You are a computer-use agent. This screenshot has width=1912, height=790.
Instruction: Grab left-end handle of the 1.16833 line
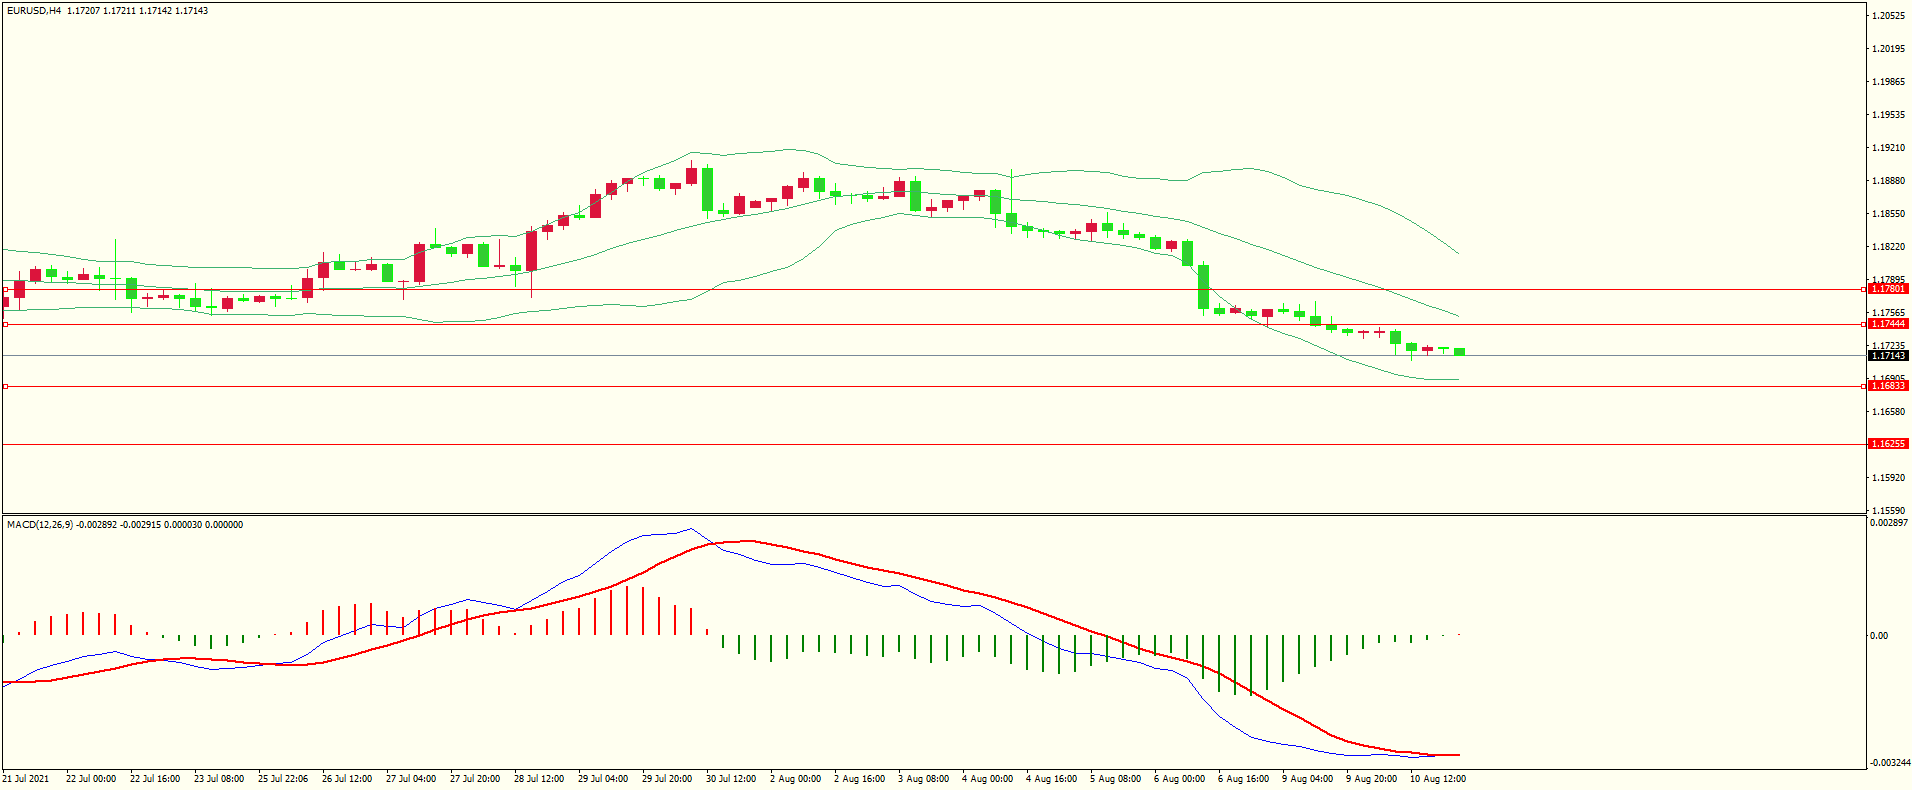click(x=5, y=386)
